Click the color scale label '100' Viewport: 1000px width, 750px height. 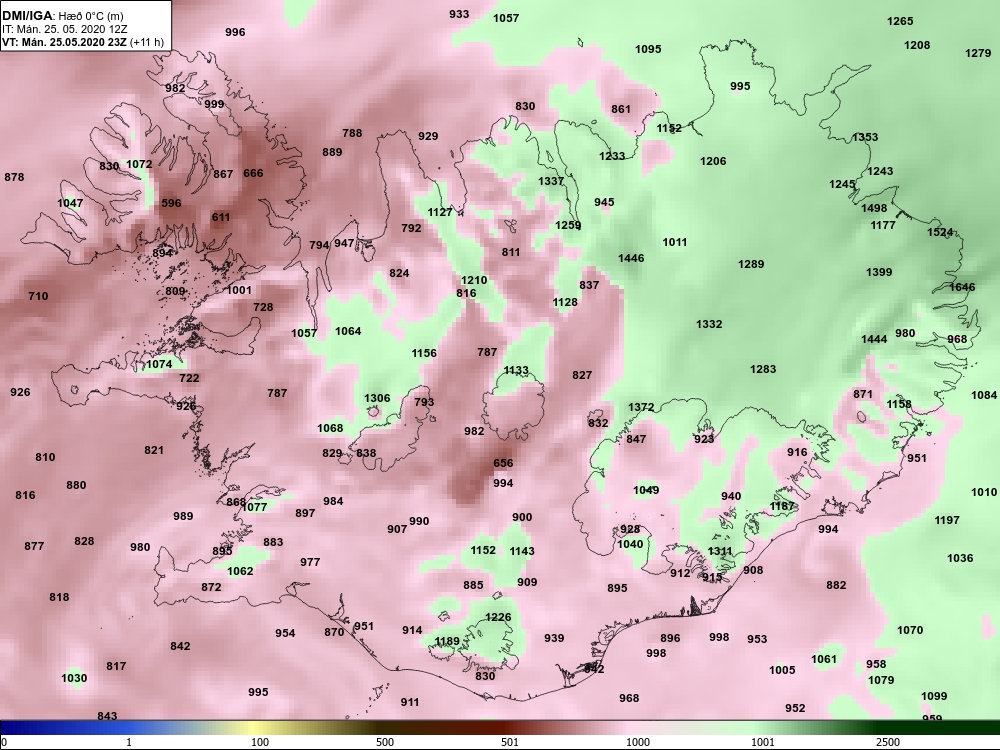pos(260,742)
